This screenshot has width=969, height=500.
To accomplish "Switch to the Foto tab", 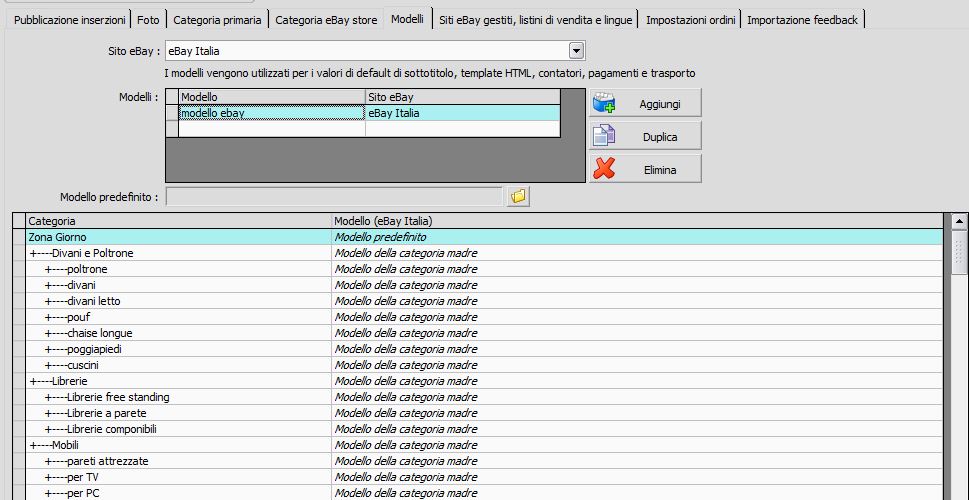I will [148, 20].
